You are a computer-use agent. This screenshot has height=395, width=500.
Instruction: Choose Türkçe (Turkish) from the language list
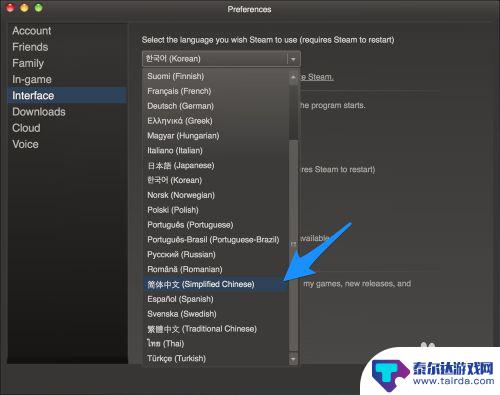[216, 358]
